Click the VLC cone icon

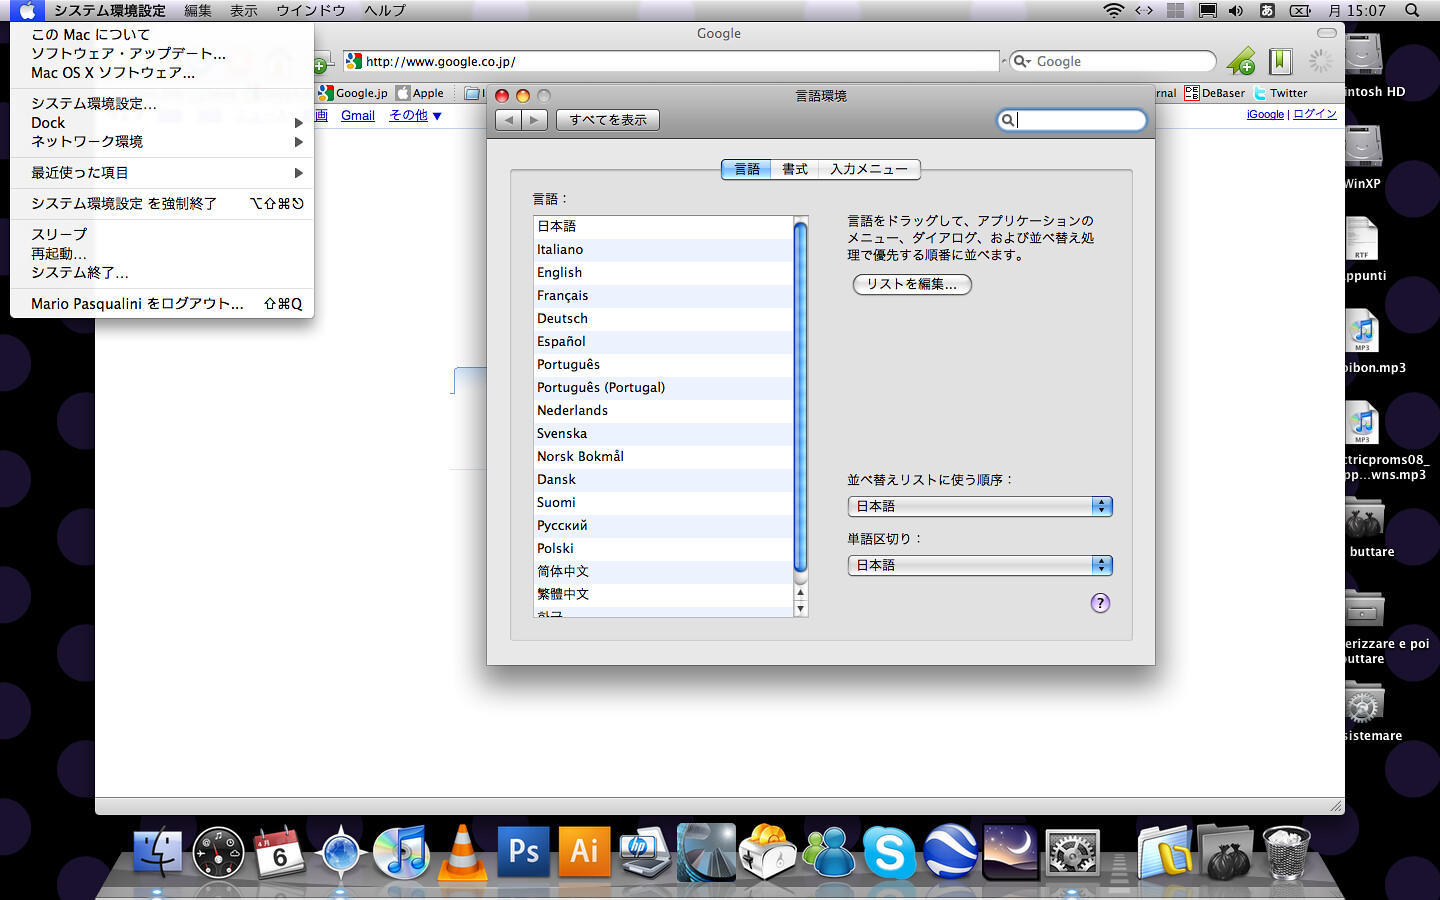(x=463, y=853)
